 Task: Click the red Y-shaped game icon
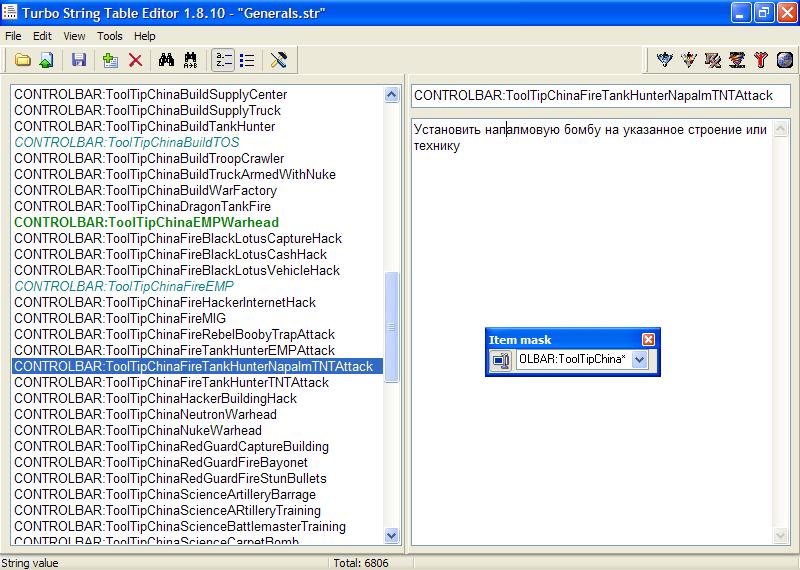(x=761, y=60)
